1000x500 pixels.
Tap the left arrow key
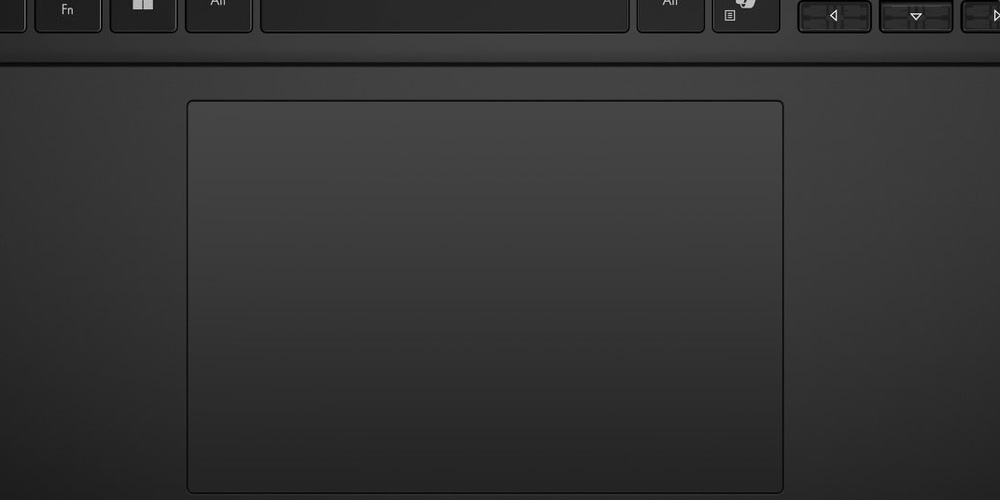834,17
